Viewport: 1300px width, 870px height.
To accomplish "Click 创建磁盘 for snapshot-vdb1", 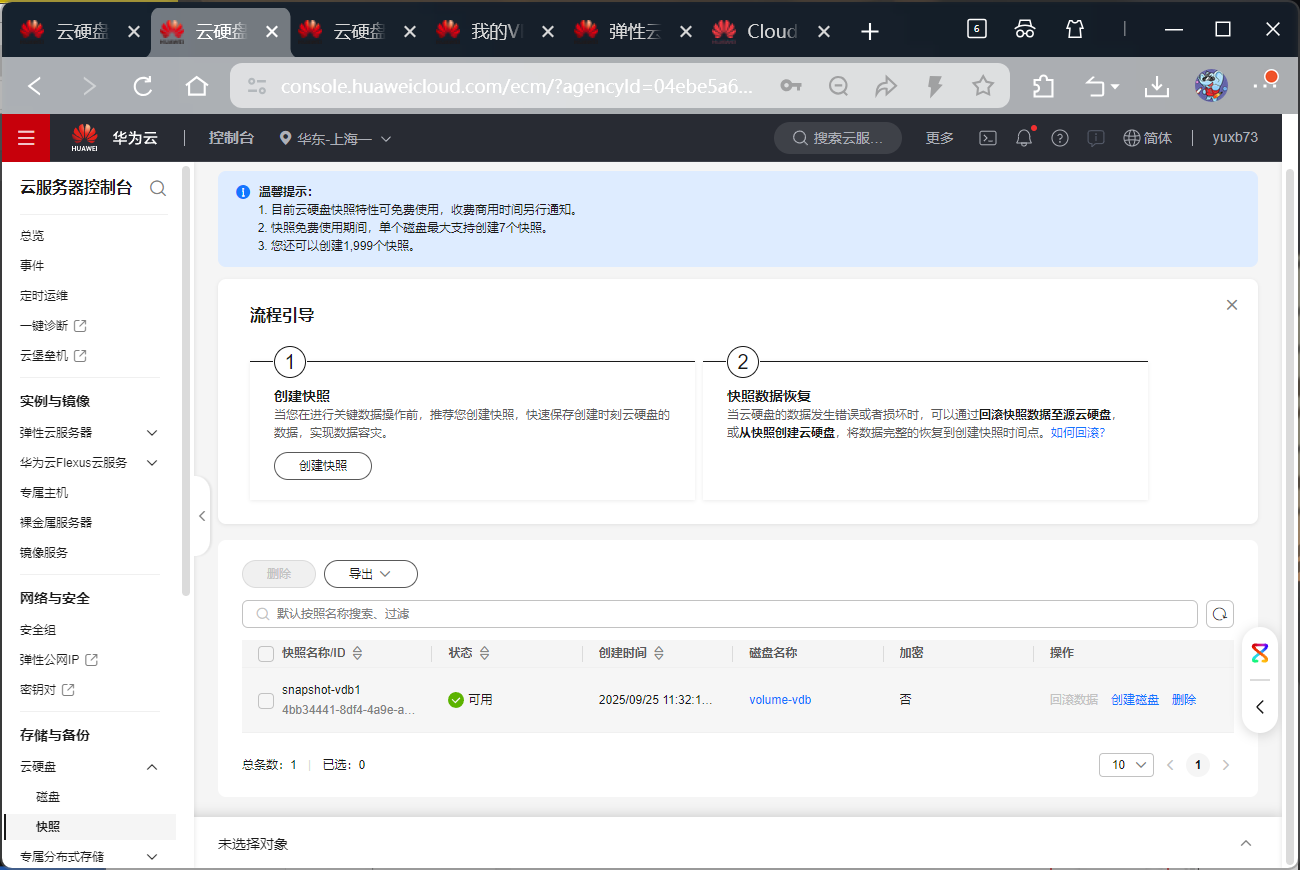I will [x=1135, y=700].
